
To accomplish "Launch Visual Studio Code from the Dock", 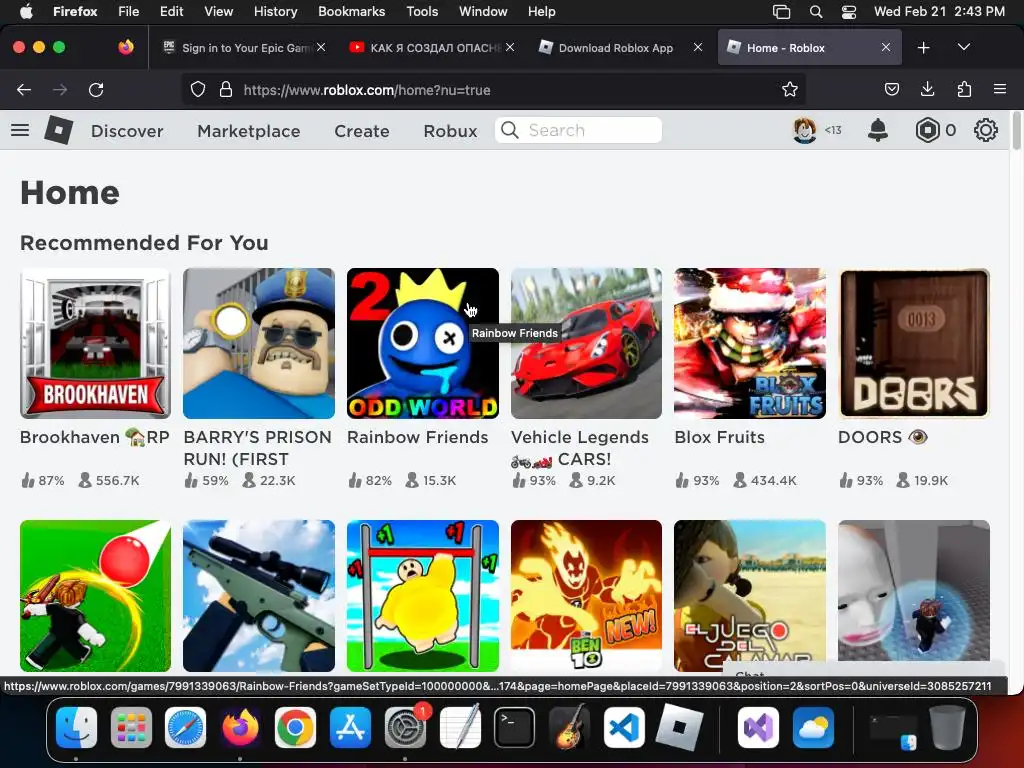I will click(x=624, y=727).
